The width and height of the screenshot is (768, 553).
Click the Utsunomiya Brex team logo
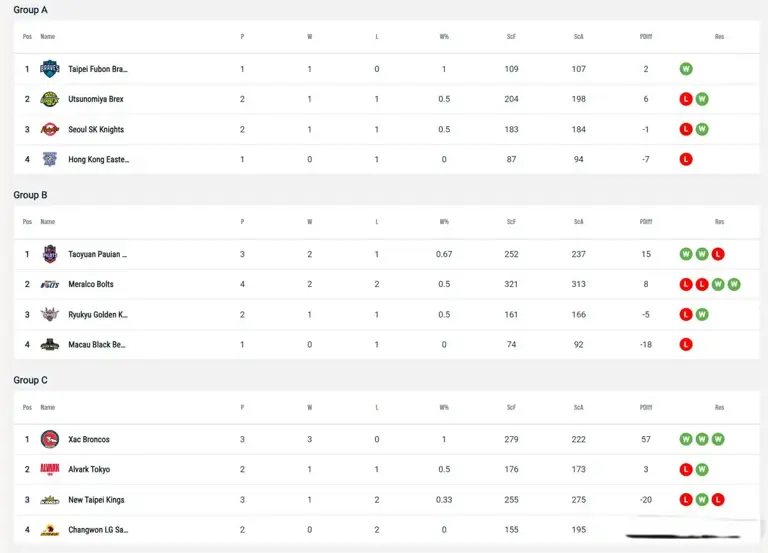(50, 99)
